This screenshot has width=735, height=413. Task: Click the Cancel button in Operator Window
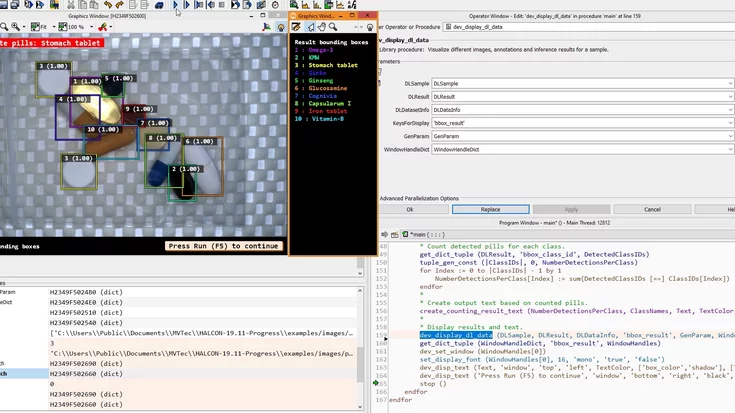tap(652, 209)
